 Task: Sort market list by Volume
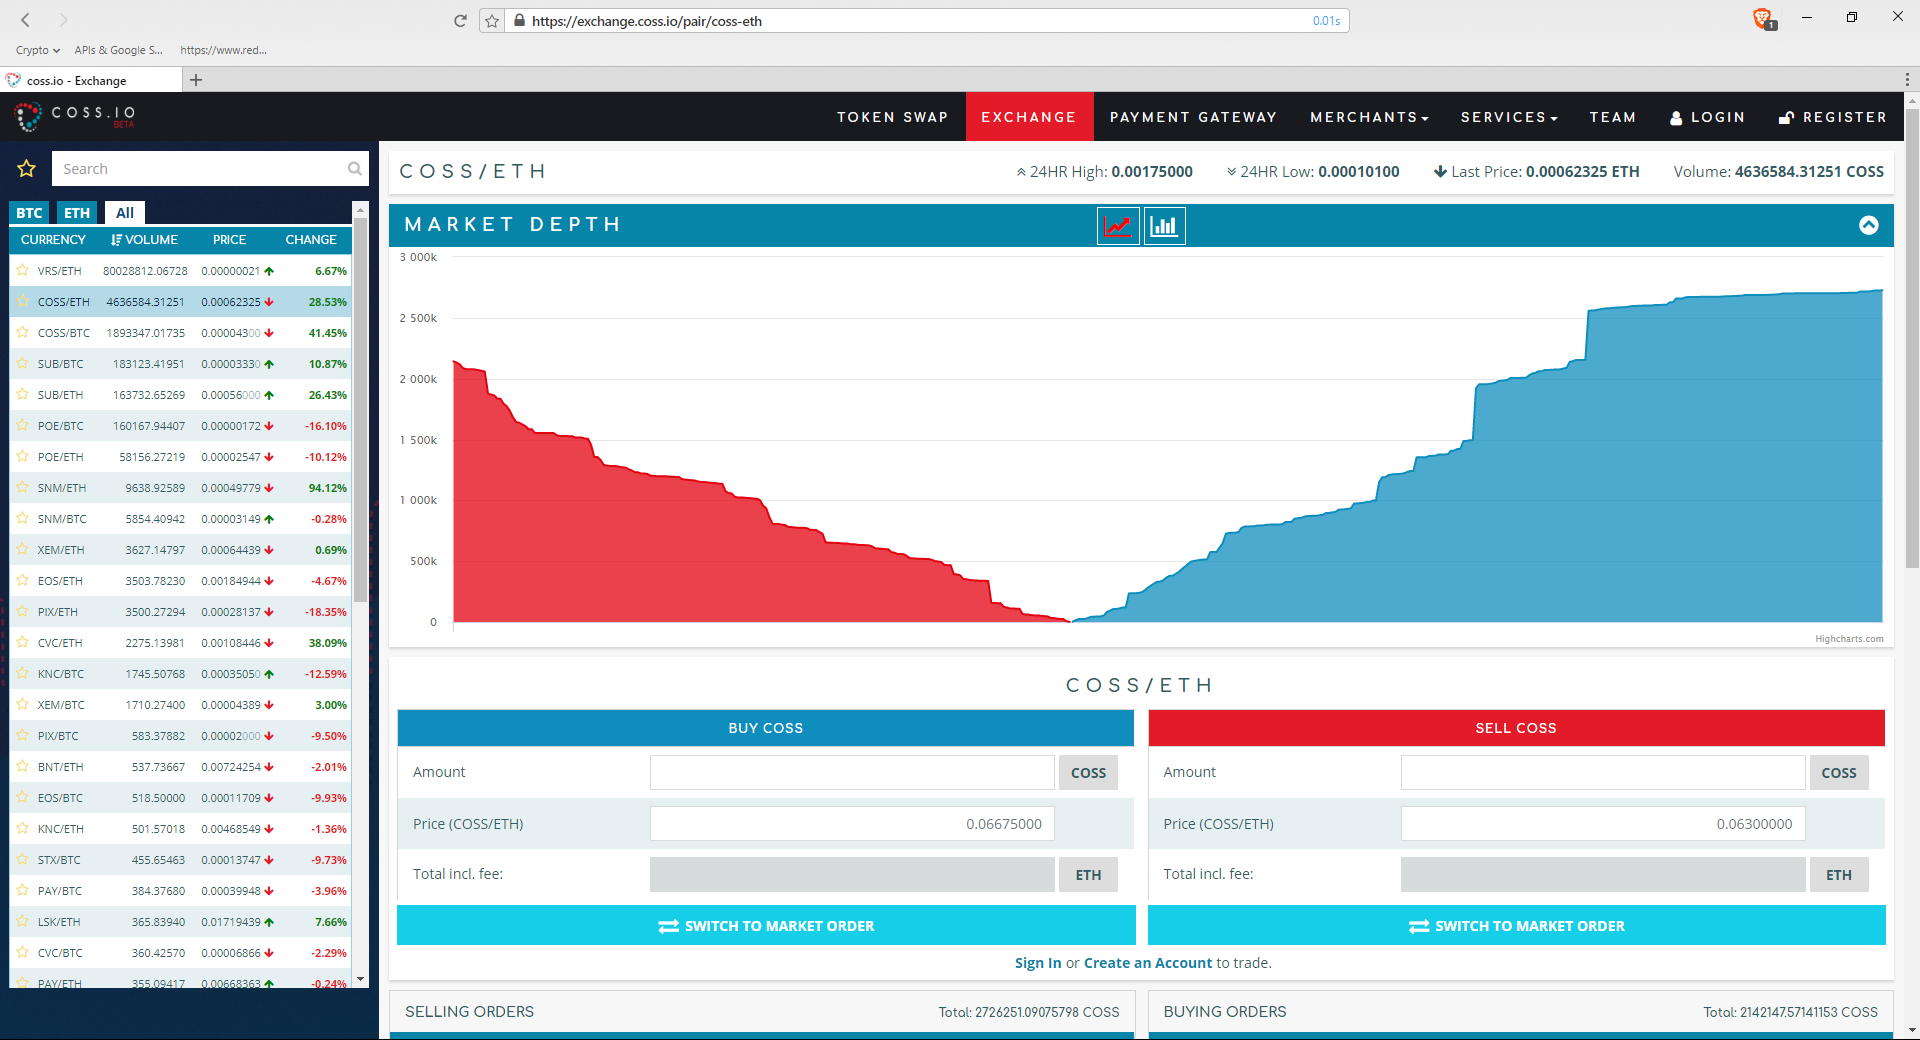click(x=145, y=240)
